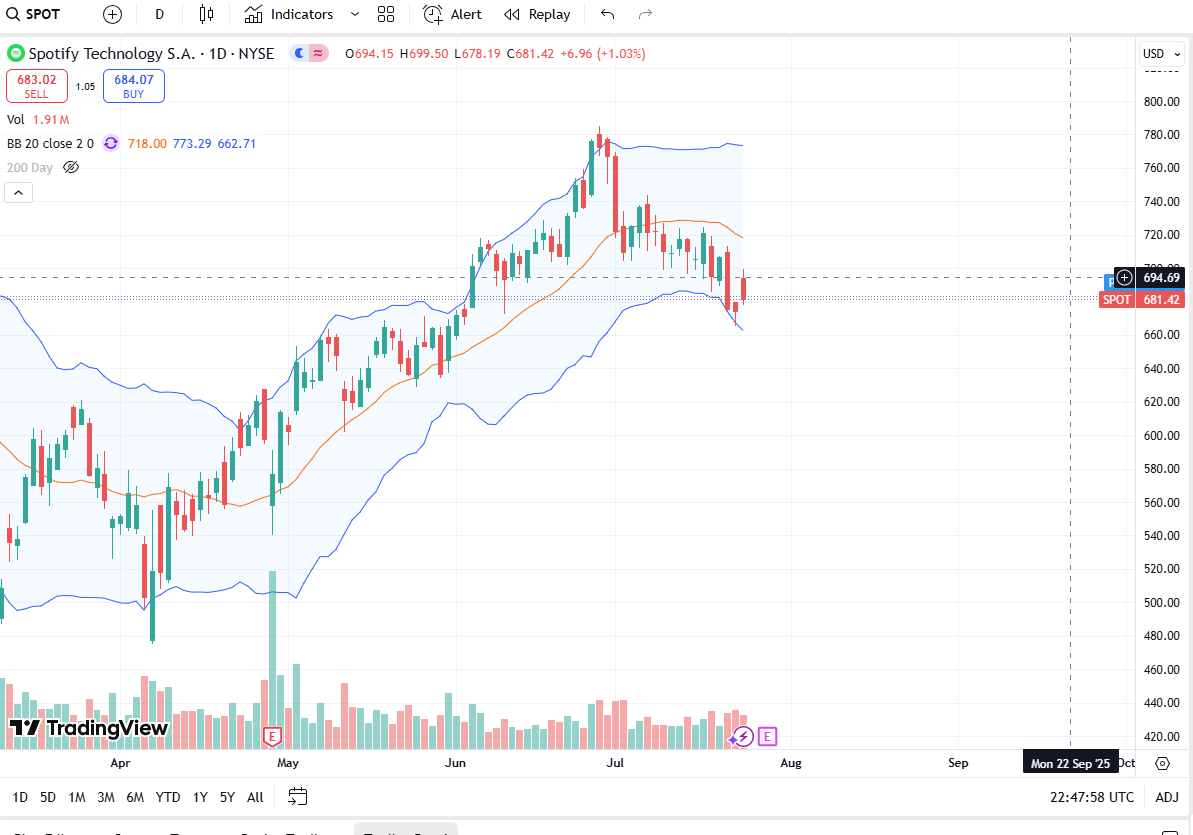Click the BB basis value 718.00

tap(147, 143)
